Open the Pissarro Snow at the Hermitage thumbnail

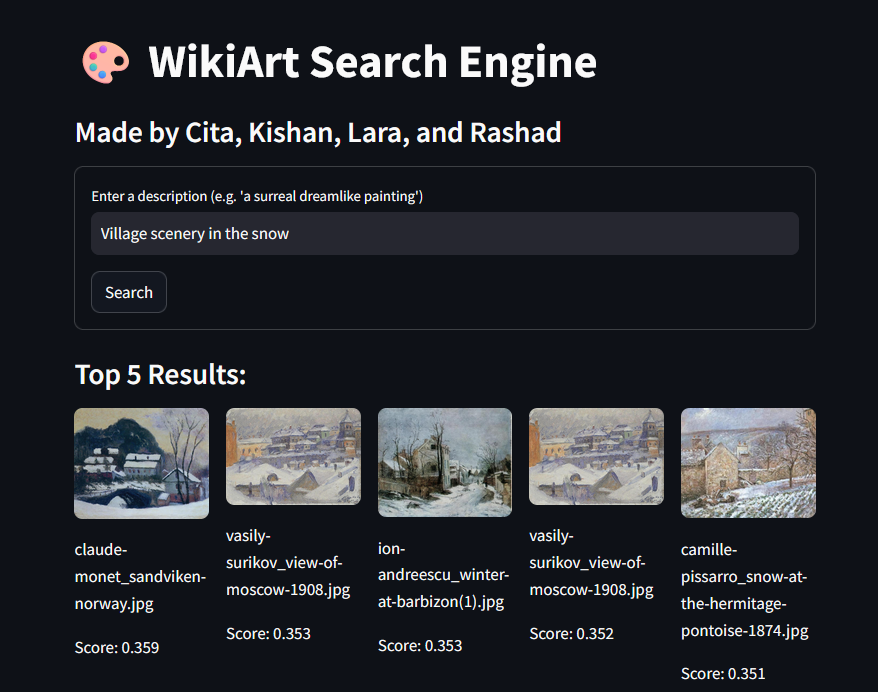click(748, 462)
